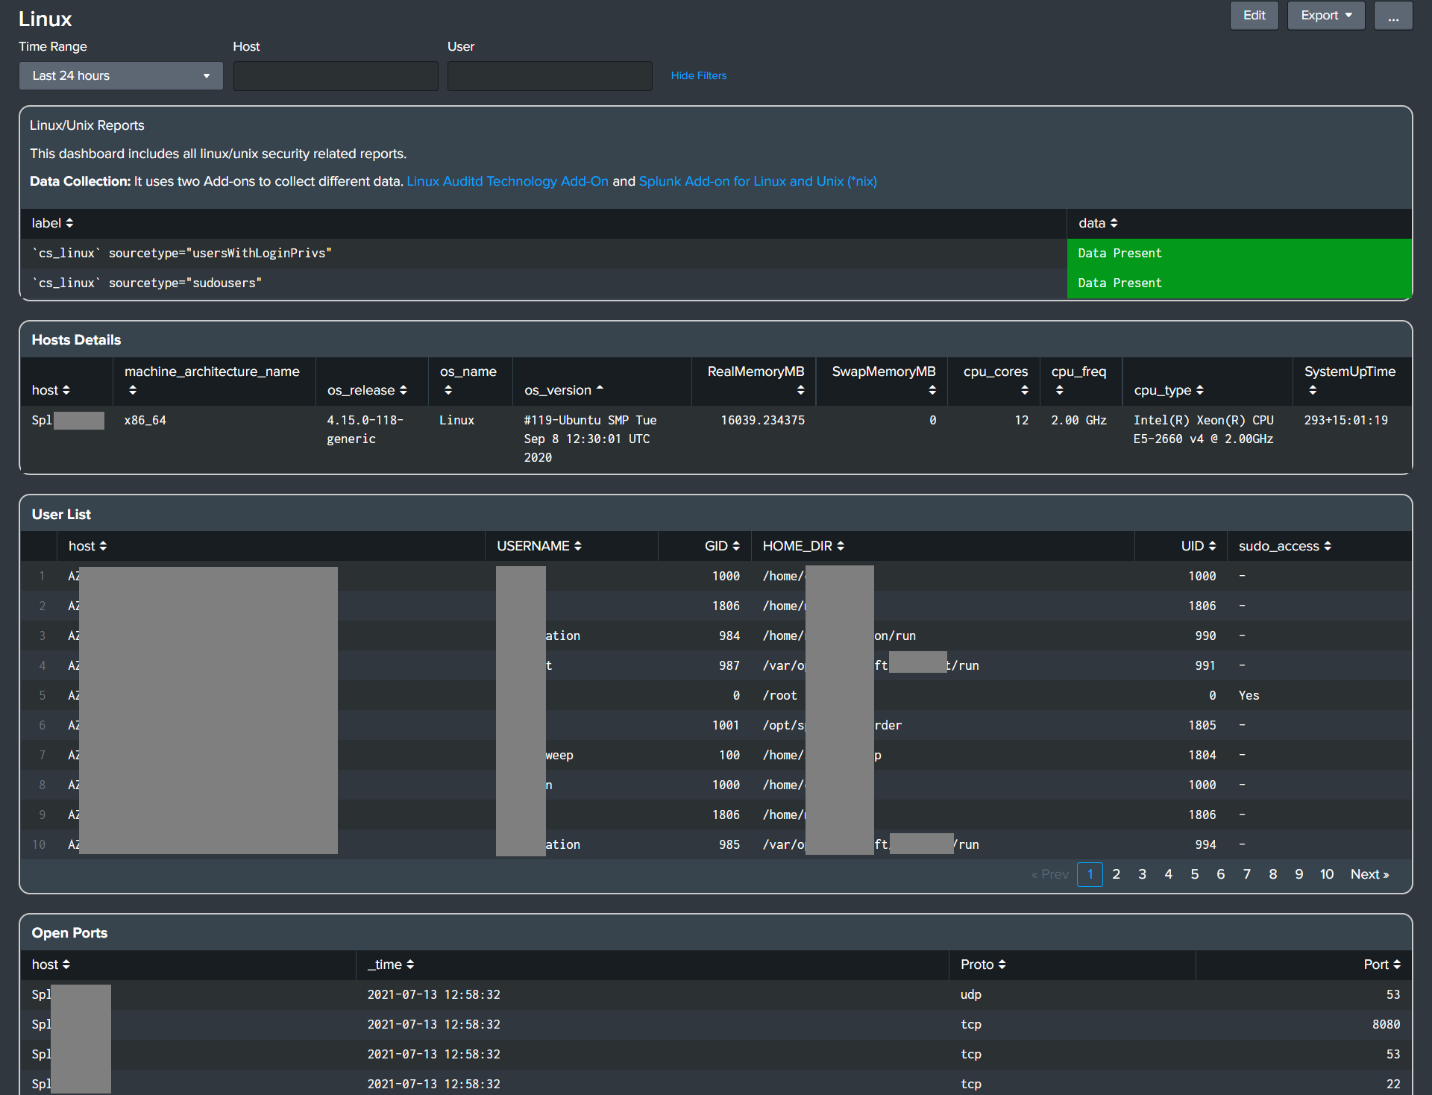Click Data Present cell for sudousers
The height and width of the screenshot is (1095, 1432).
(1239, 283)
